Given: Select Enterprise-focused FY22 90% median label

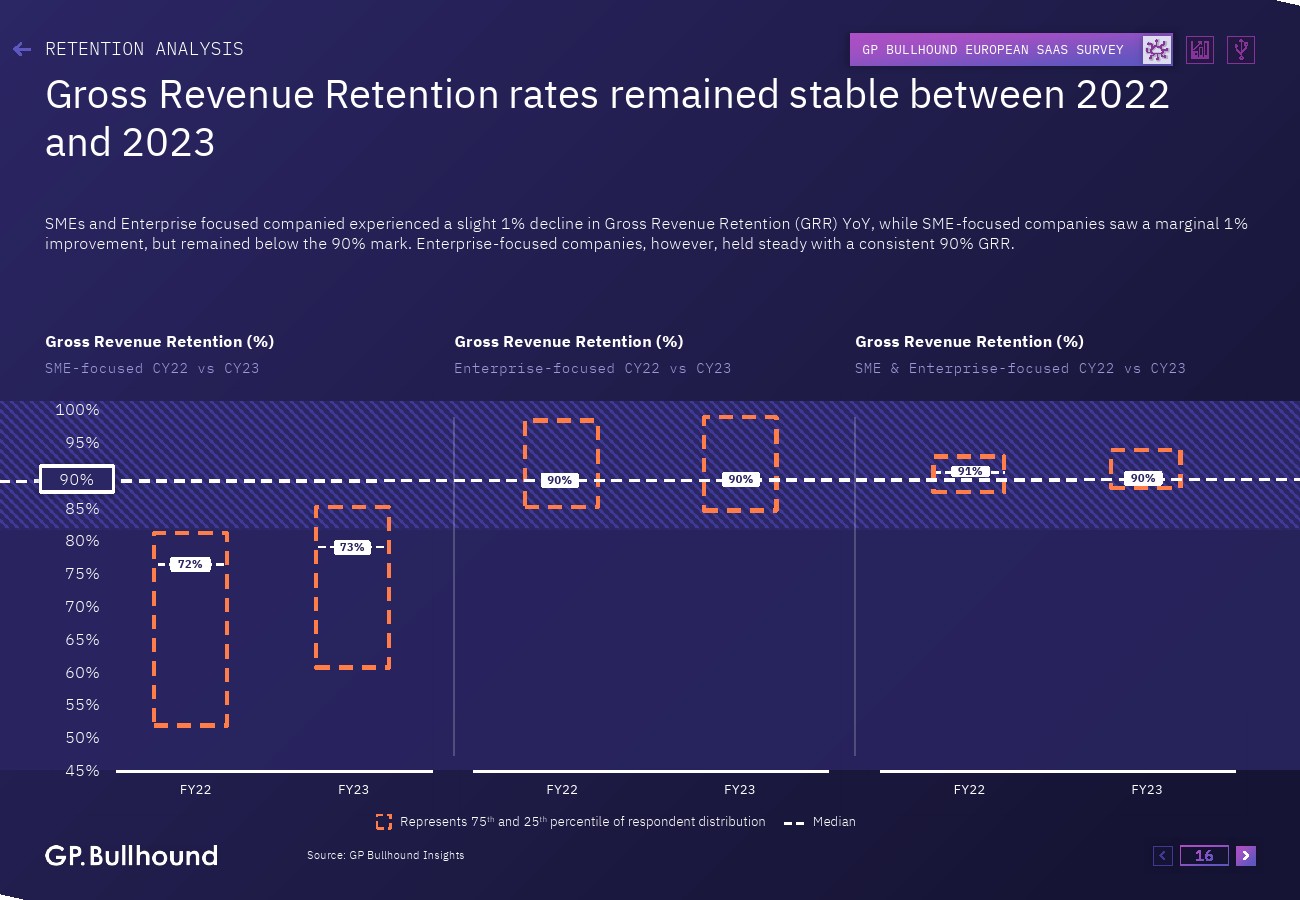Looking at the screenshot, I should tap(560, 480).
